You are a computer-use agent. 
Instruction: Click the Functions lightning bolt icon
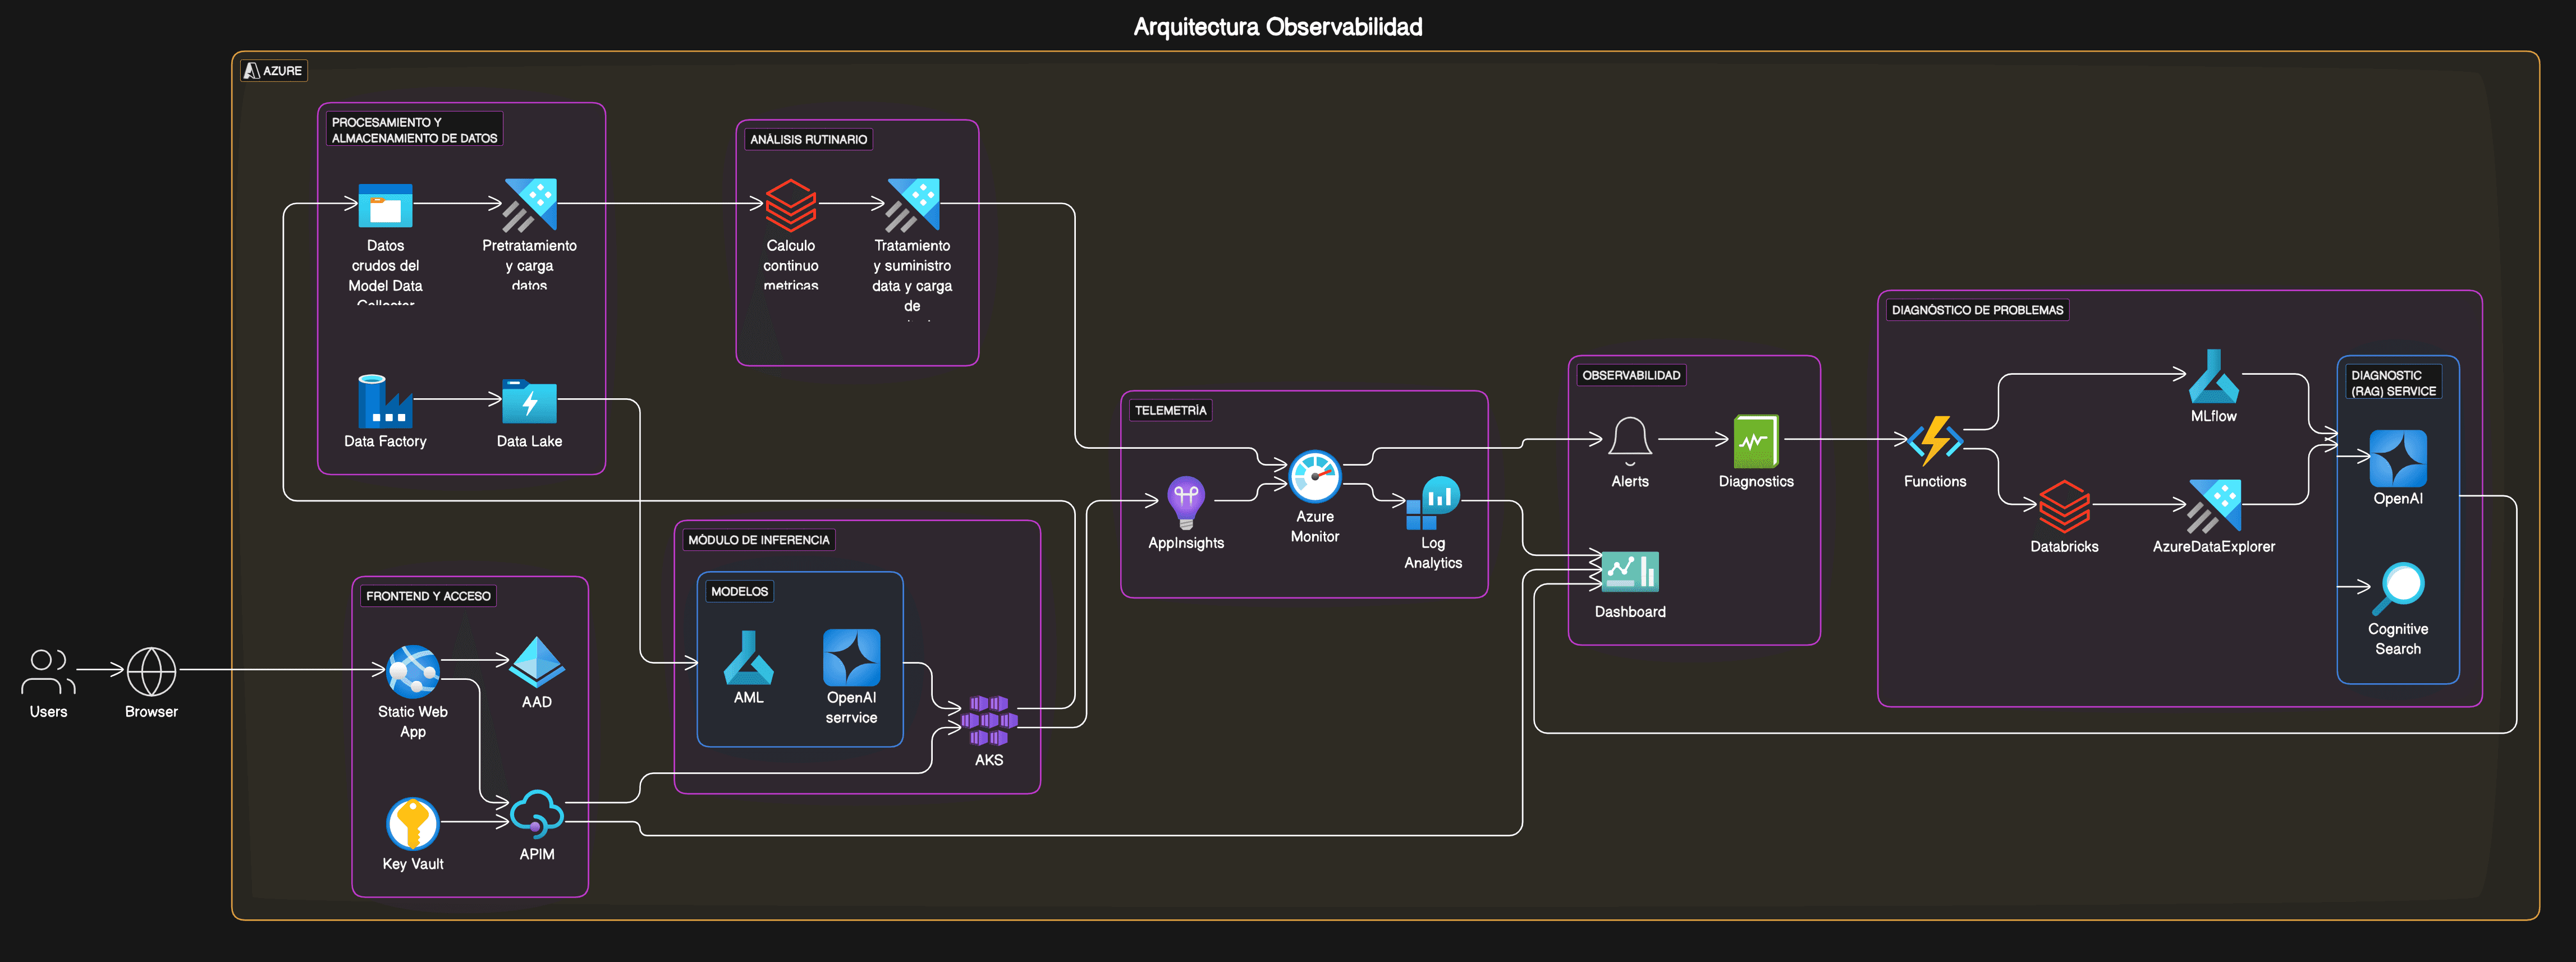coord(1934,441)
